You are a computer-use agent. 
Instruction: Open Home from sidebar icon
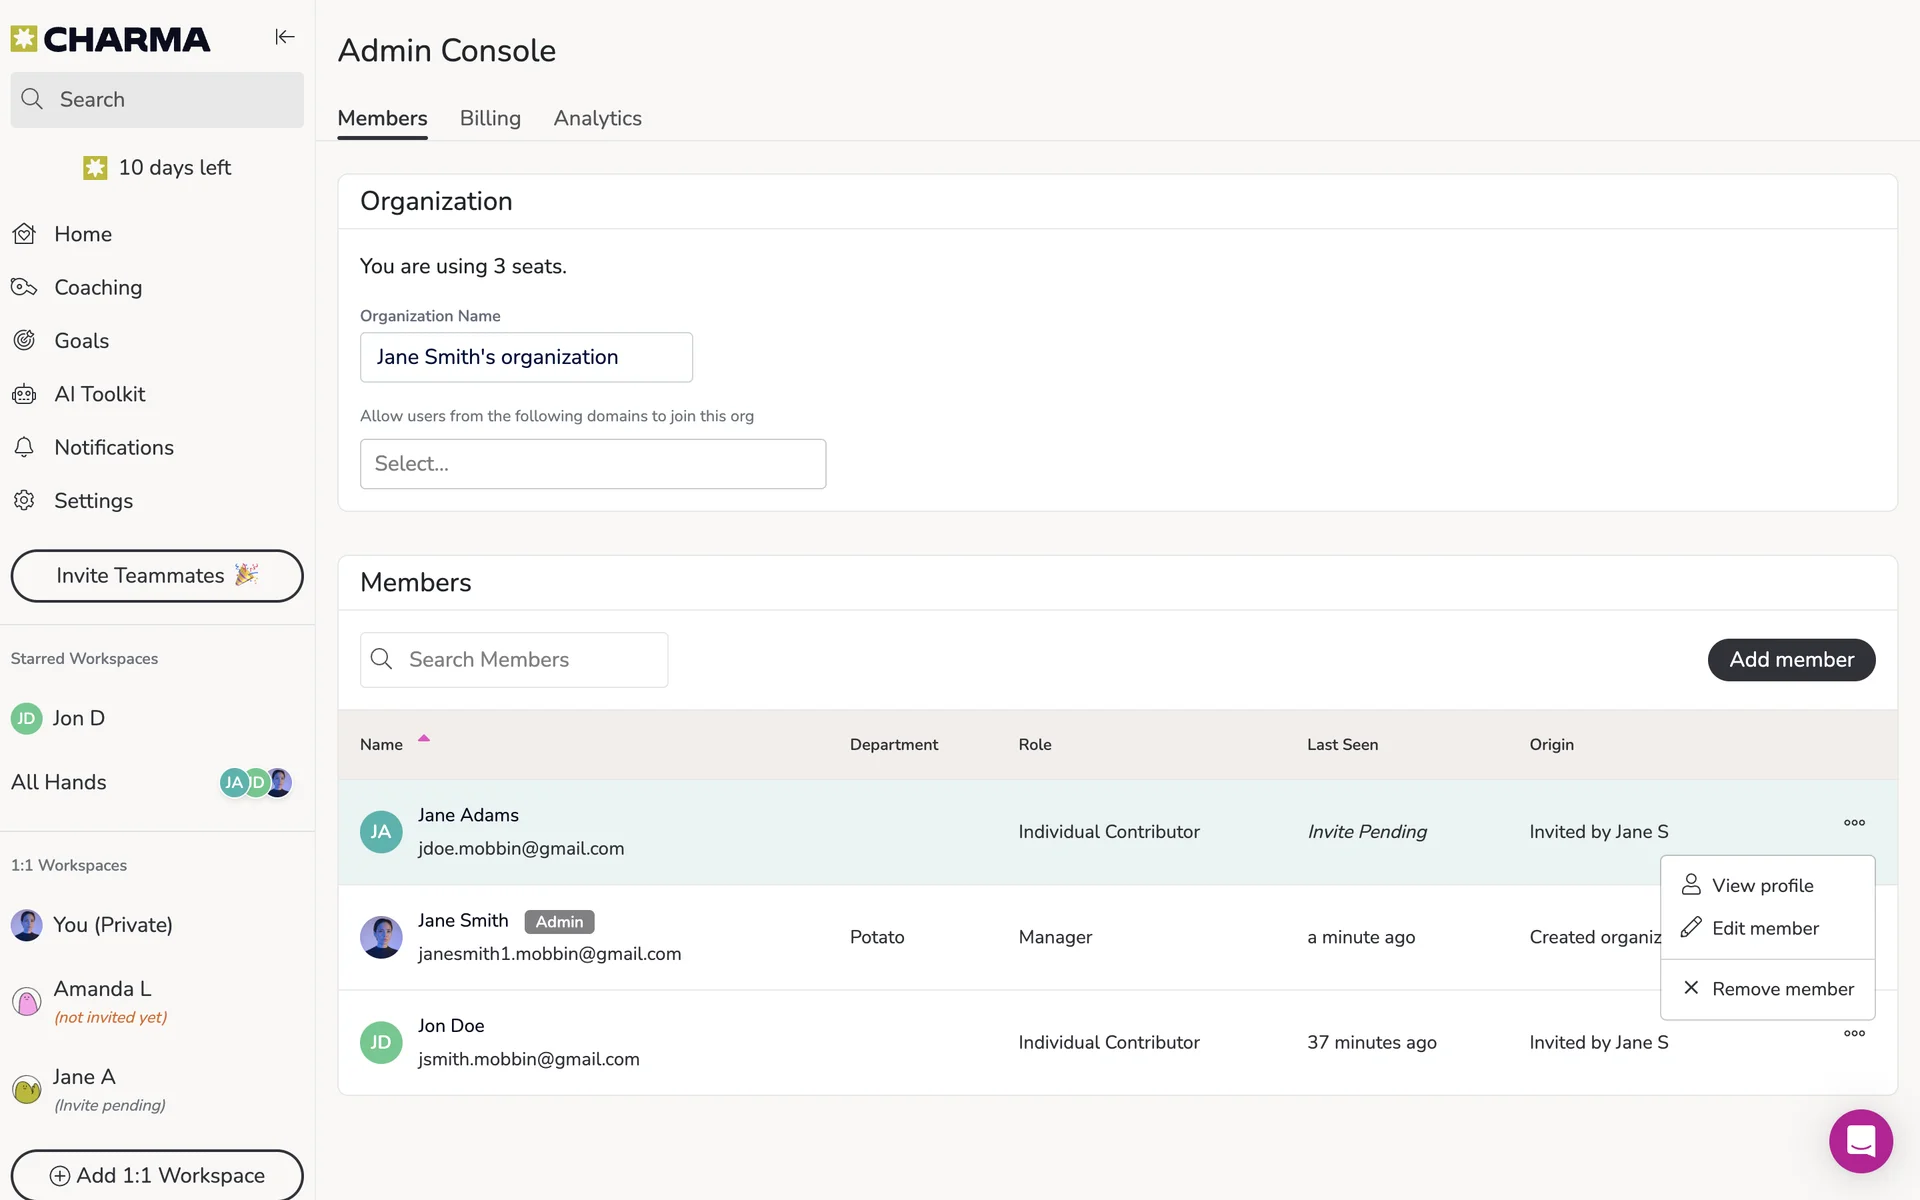(25, 234)
